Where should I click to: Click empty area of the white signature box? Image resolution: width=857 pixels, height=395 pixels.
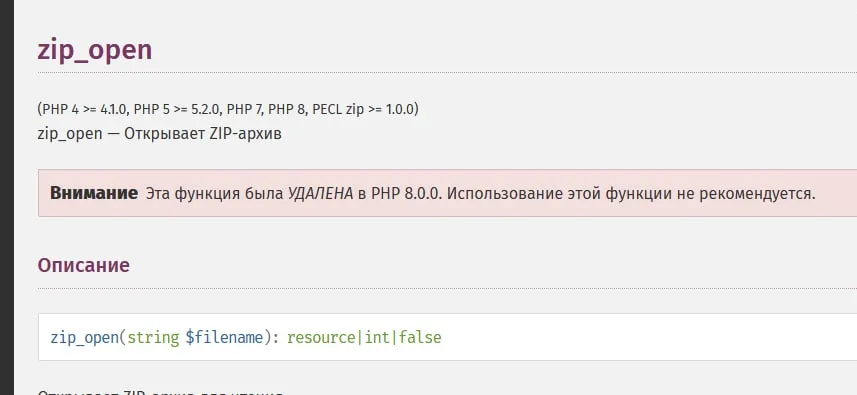[645, 337]
